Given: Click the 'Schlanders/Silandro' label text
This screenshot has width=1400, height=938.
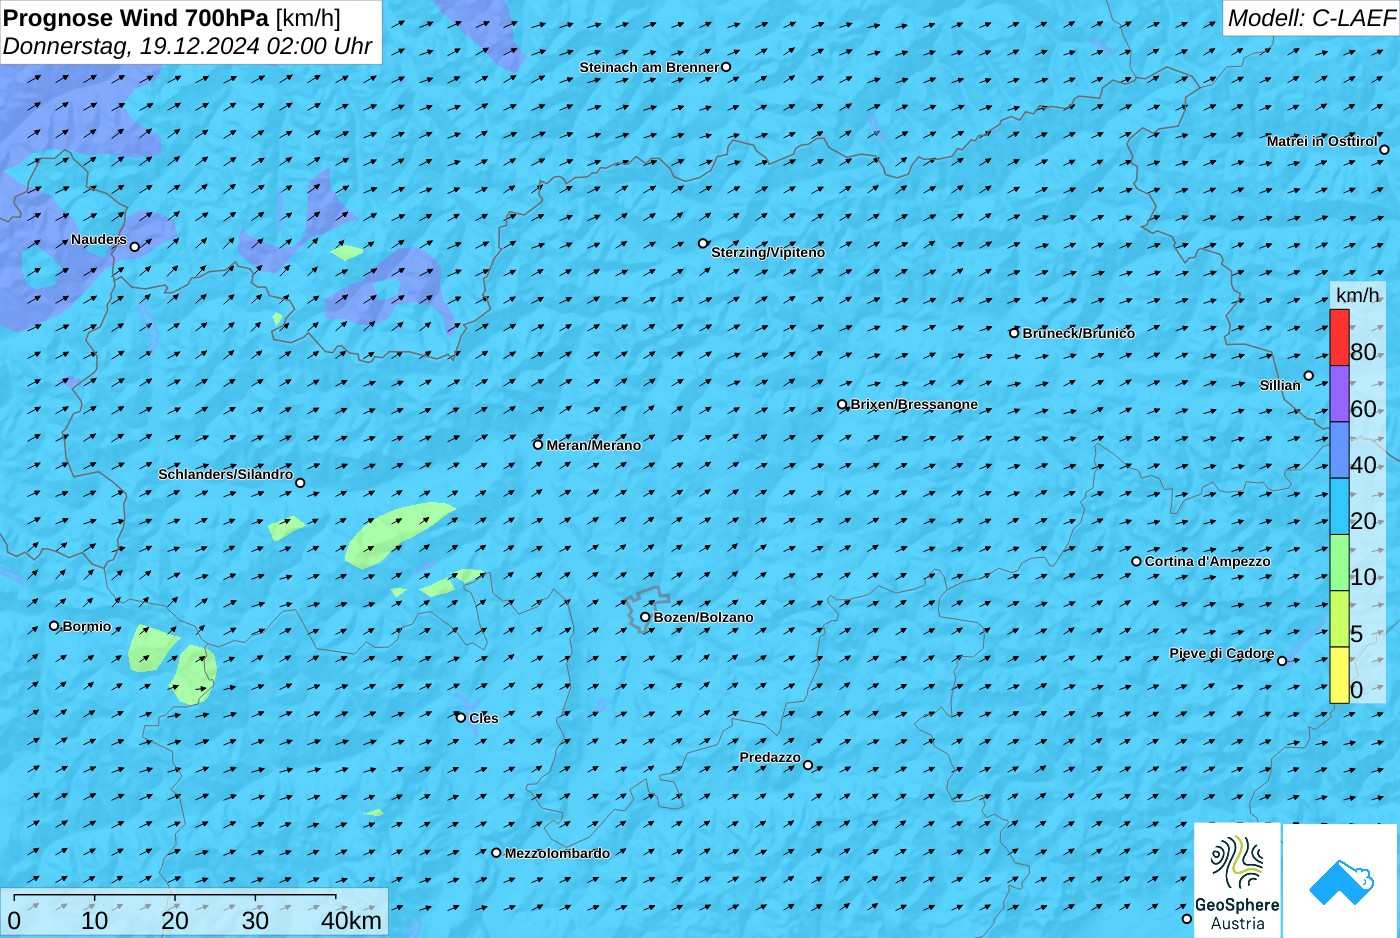Looking at the screenshot, I should coord(226,474).
